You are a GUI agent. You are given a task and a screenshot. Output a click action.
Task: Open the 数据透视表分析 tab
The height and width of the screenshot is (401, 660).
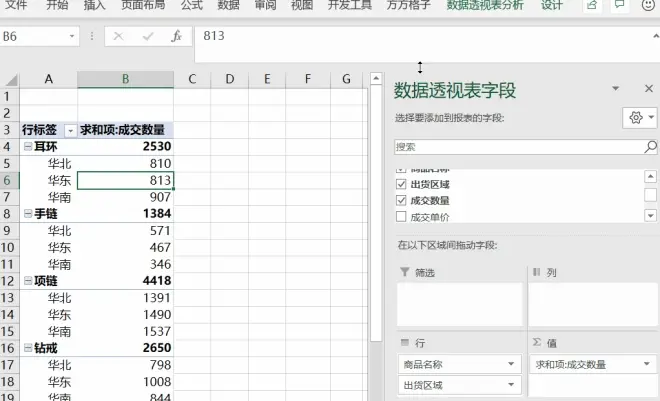tap(485, 5)
